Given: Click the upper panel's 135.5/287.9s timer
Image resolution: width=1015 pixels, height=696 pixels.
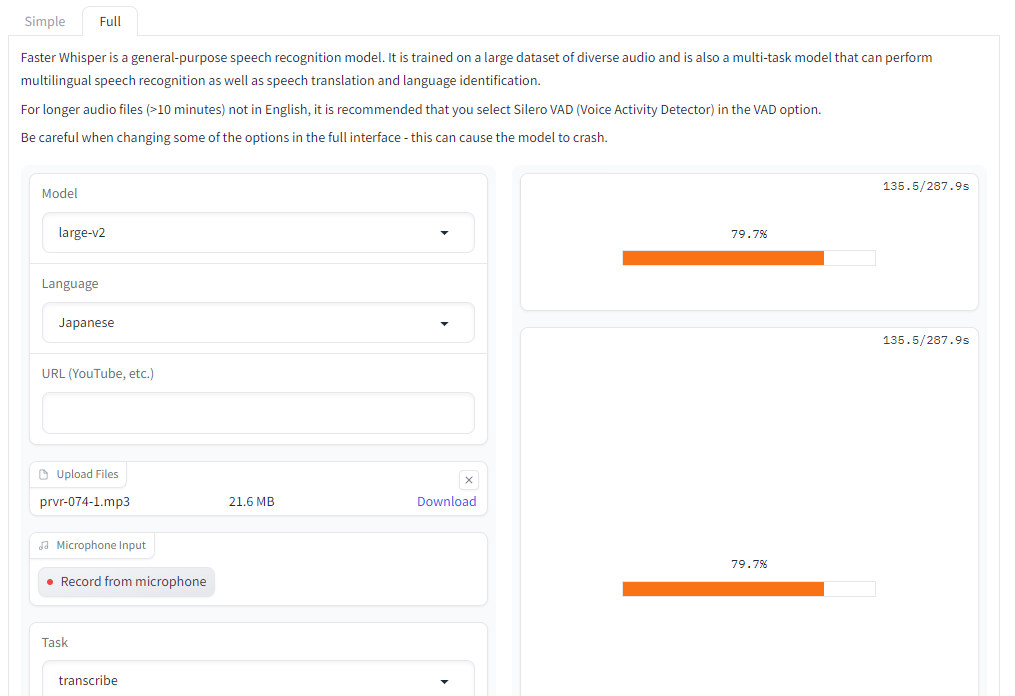Looking at the screenshot, I should click(x=925, y=186).
